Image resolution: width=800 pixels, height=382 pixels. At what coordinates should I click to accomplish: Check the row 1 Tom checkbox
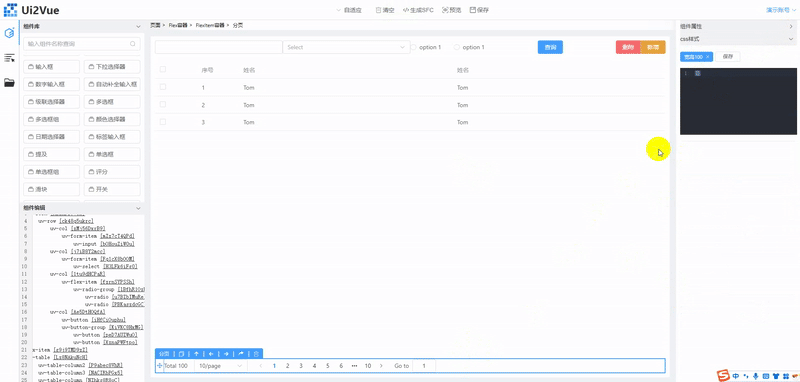pyautogui.click(x=163, y=87)
